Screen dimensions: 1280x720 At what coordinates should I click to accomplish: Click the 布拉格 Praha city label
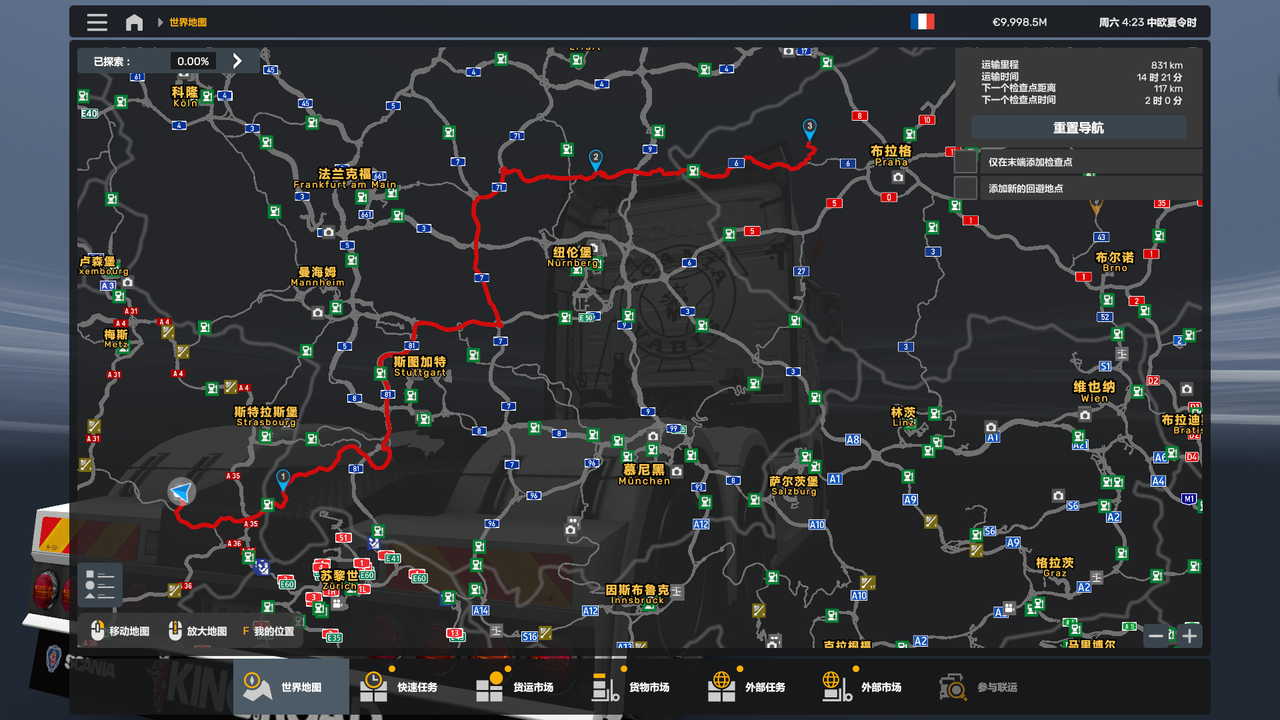pyautogui.click(x=891, y=155)
